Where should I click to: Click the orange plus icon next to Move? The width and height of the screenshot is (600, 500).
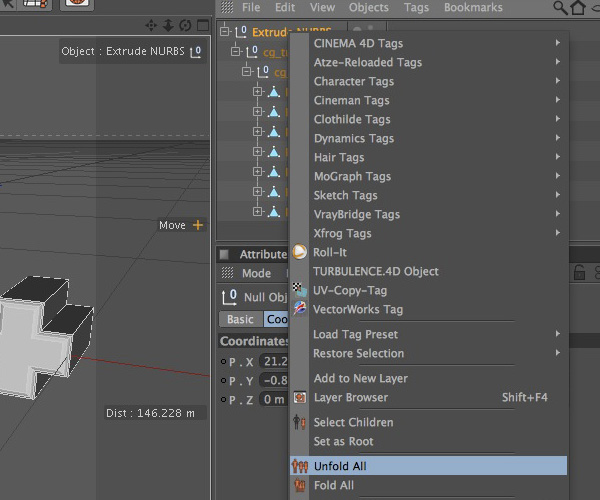click(x=198, y=225)
